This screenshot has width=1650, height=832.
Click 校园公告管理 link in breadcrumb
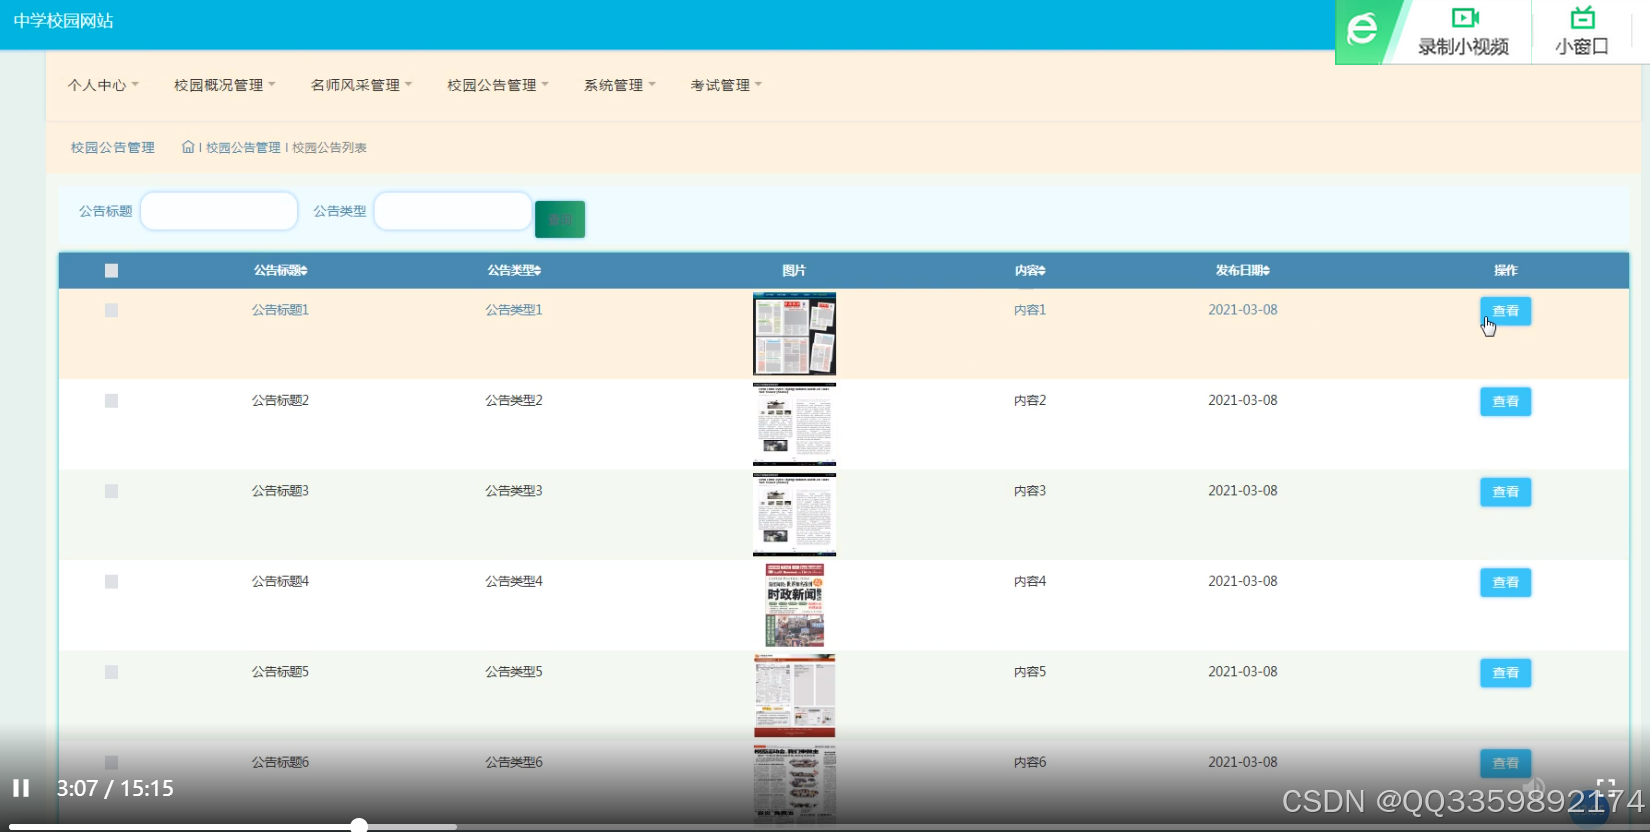243,148
